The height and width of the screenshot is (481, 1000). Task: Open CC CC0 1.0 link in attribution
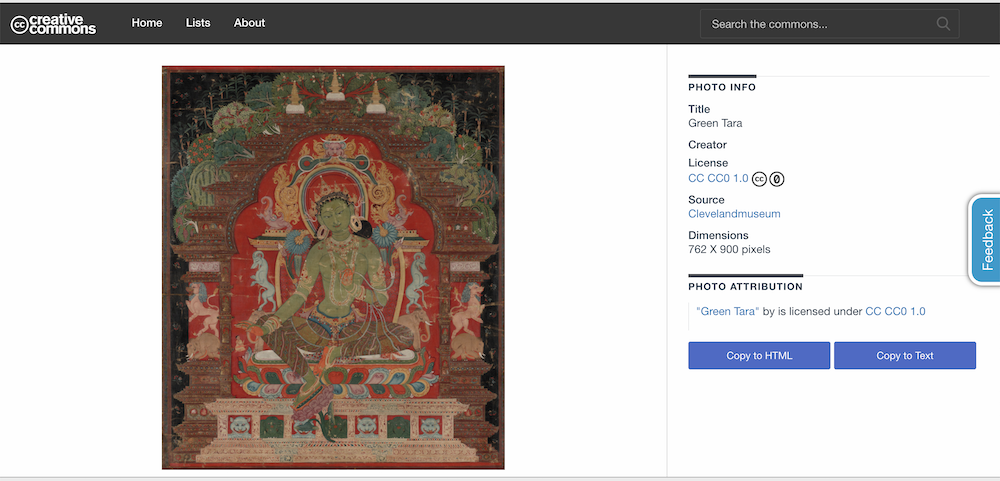895,311
